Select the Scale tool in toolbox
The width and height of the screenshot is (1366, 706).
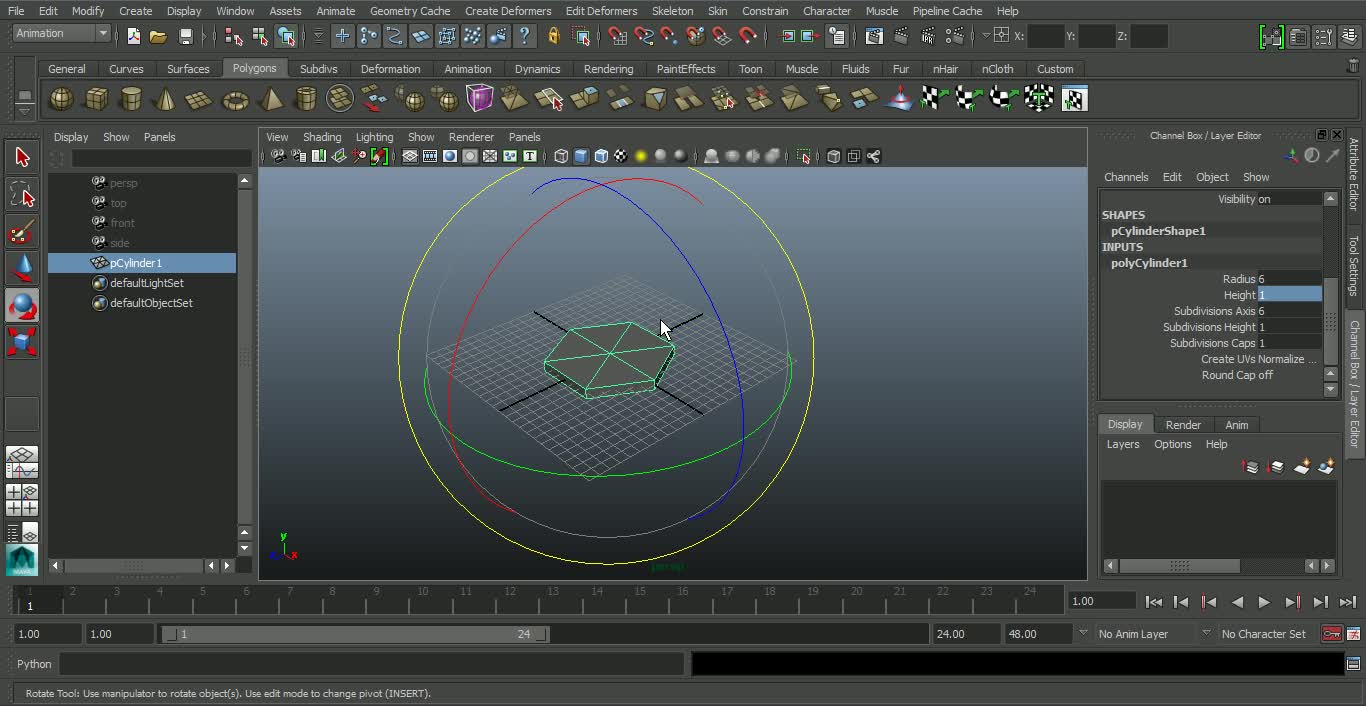click(x=22, y=343)
